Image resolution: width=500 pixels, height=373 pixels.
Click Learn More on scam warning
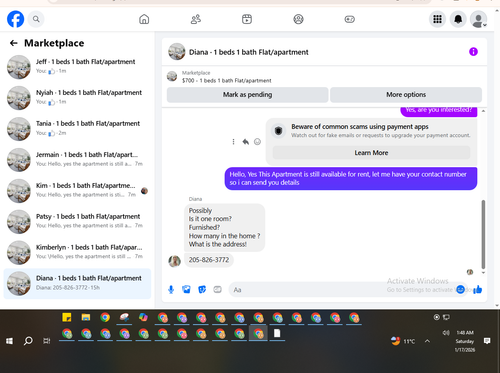coord(371,153)
